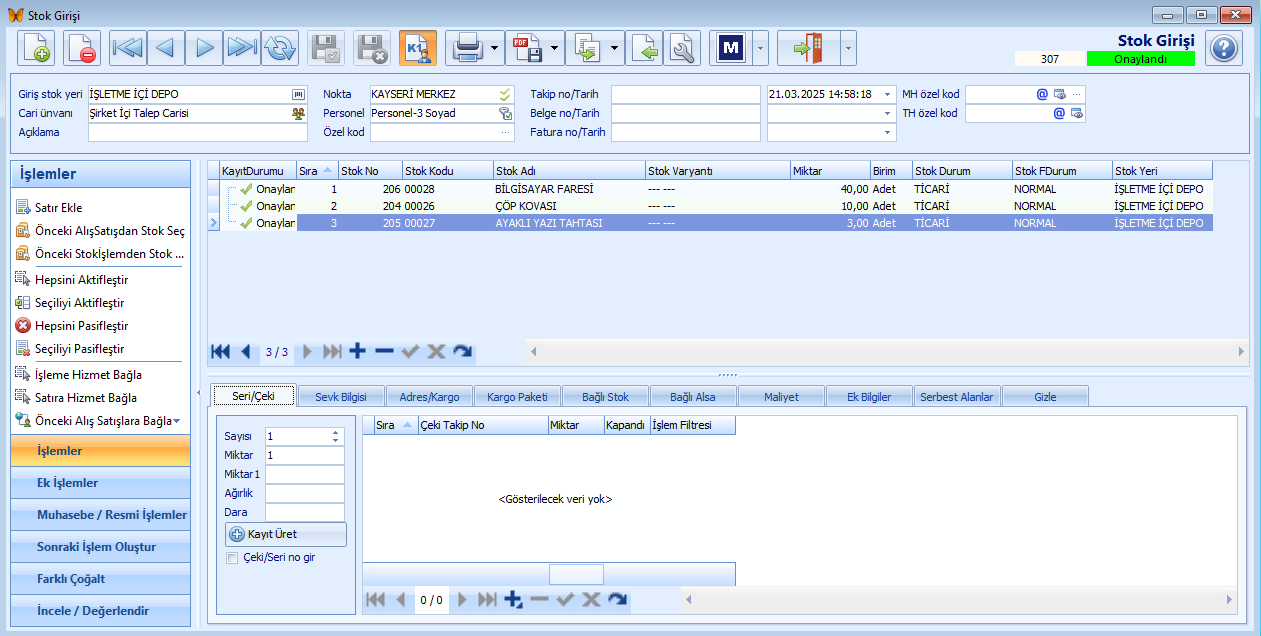Open the dropdown arrow beside M button
The height and width of the screenshot is (636, 1261).
[x=761, y=48]
